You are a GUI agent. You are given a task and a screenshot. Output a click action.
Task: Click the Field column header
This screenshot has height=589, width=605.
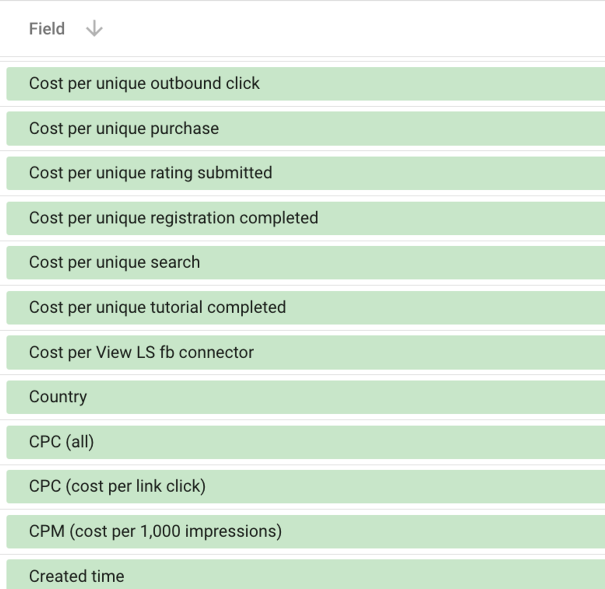tap(47, 29)
